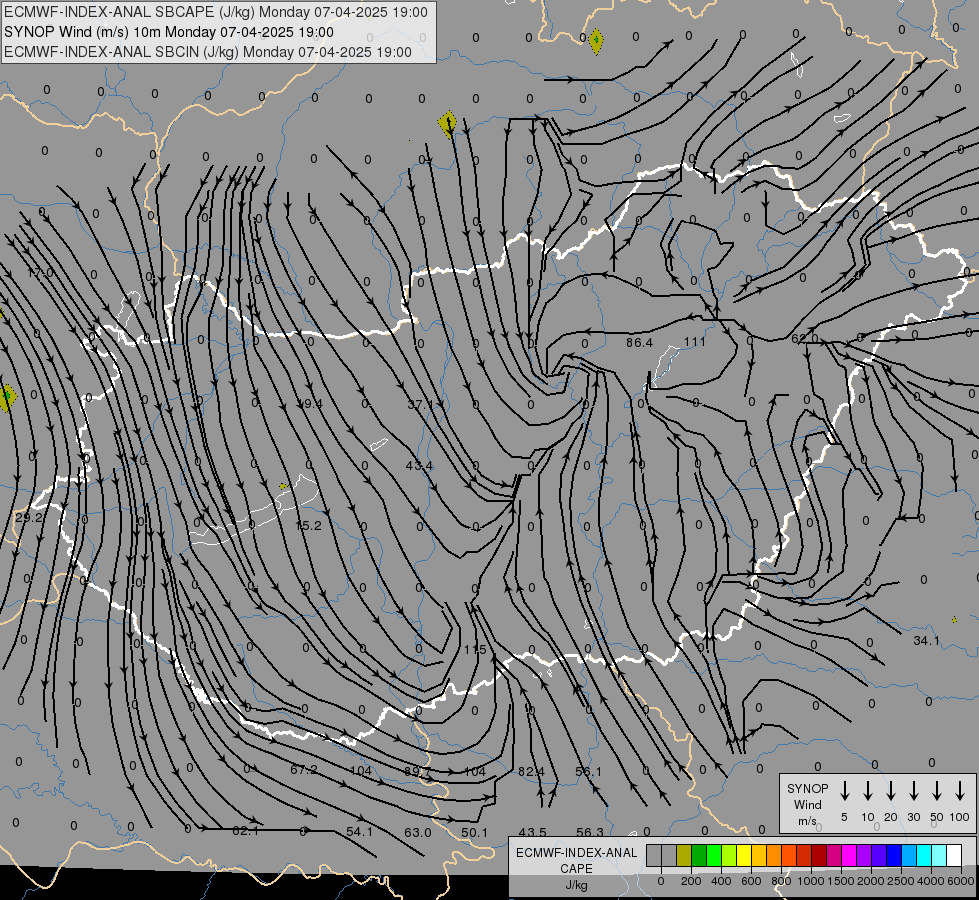
Task: Click the 43.5 value on the map
Action: pyautogui.click(x=533, y=833)
